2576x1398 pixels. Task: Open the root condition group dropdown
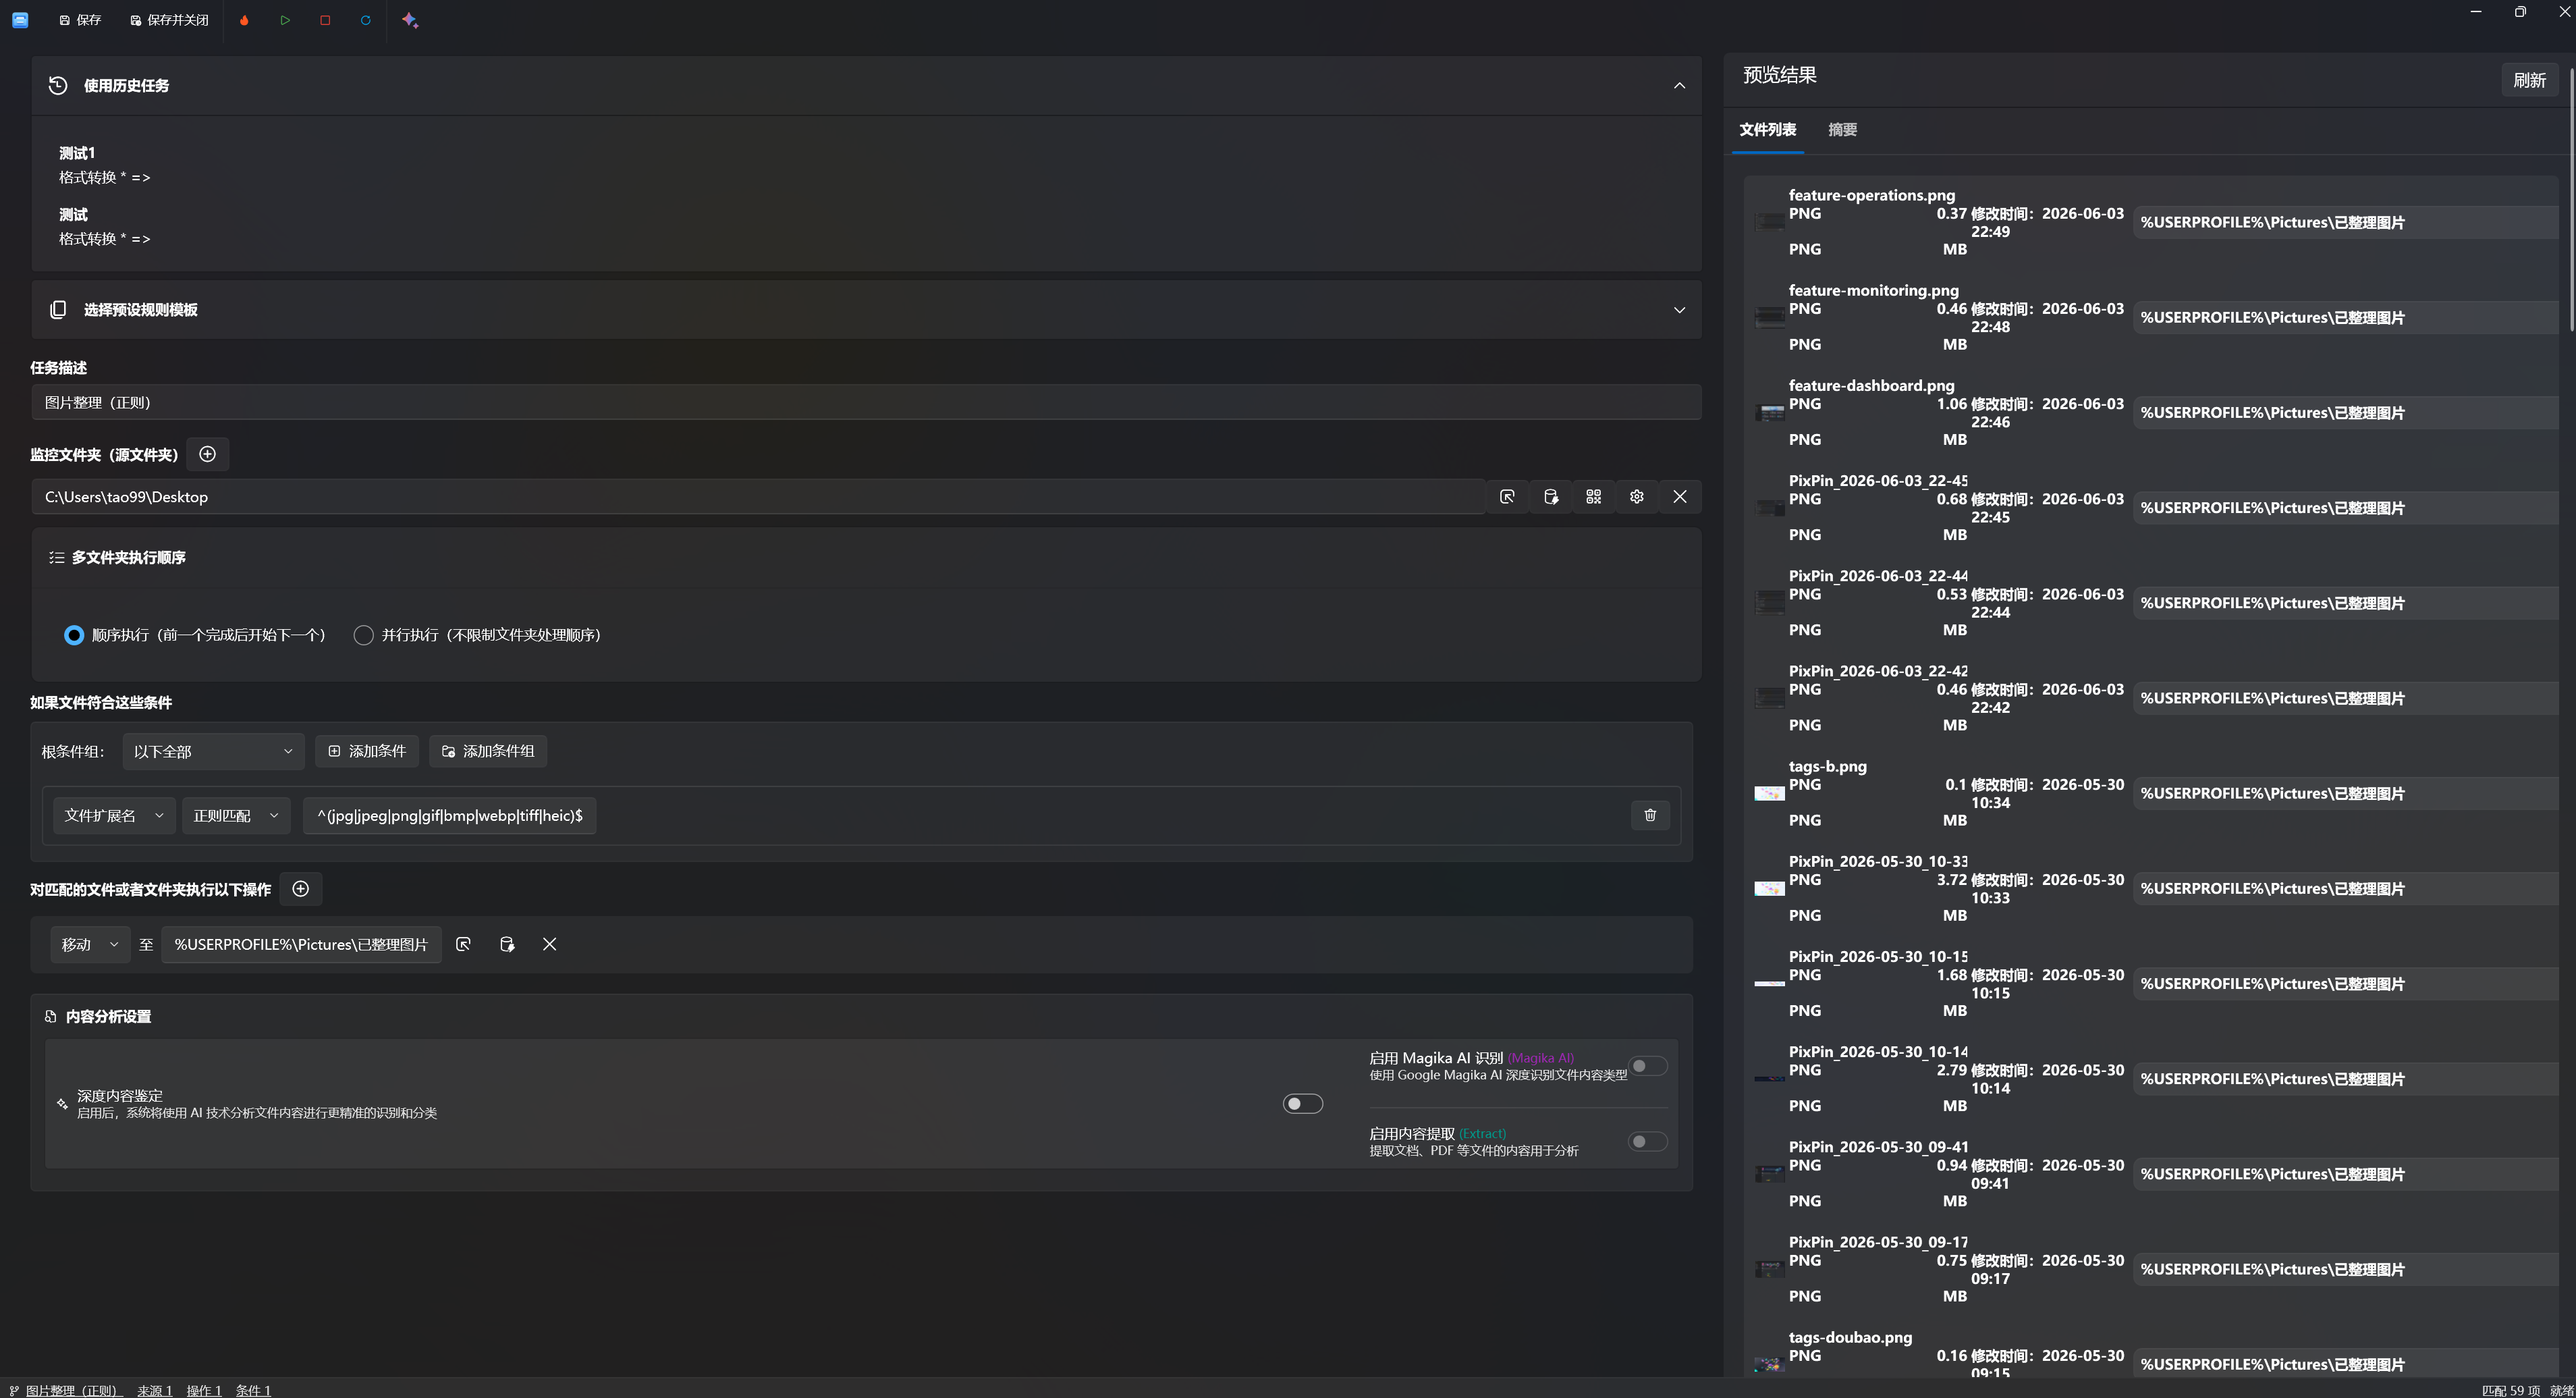point(213,752)
